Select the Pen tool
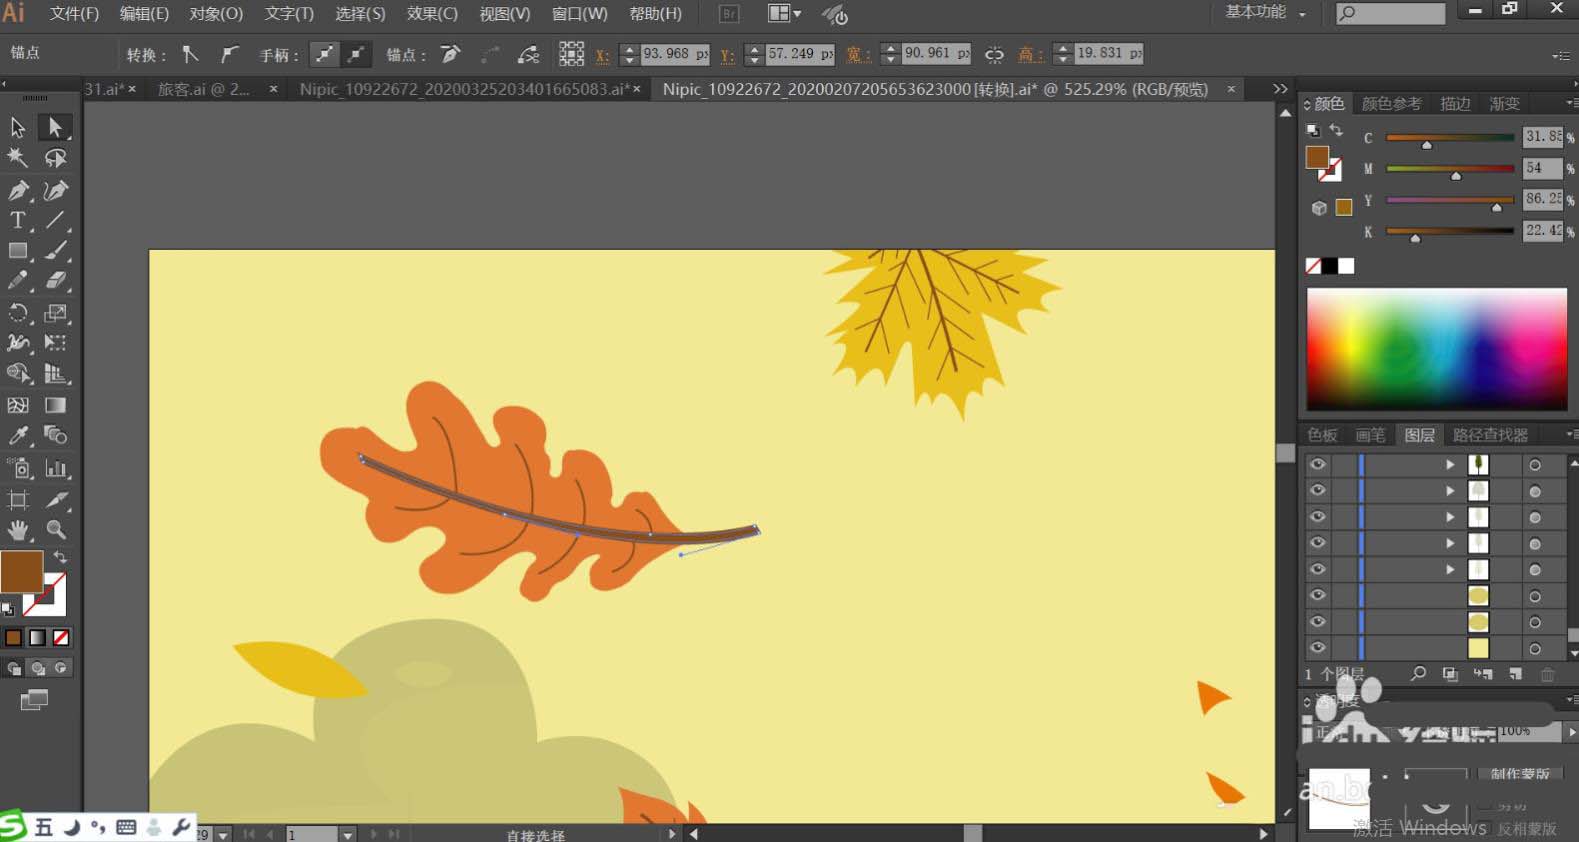 (18, 190)
